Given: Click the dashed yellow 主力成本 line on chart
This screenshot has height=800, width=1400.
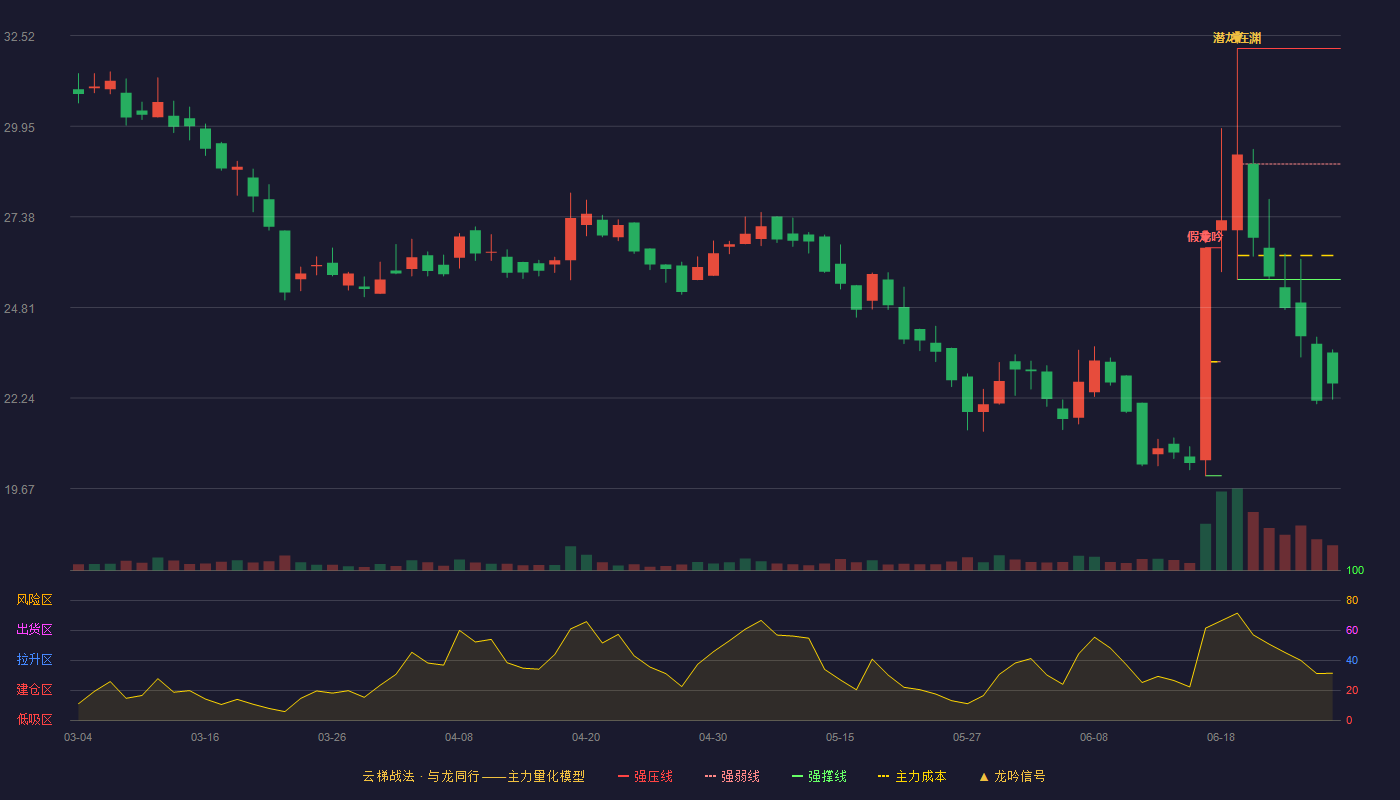Looking at the screenshot, I should [x=1286, y=256].
